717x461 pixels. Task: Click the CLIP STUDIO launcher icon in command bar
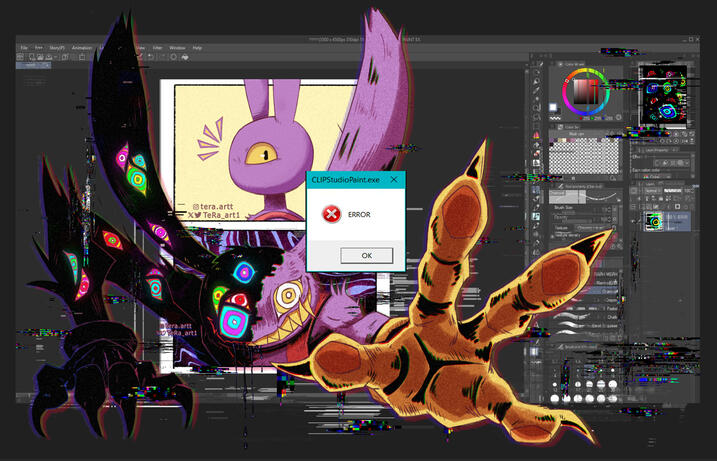pyautogui.click(x=20, y=57)
